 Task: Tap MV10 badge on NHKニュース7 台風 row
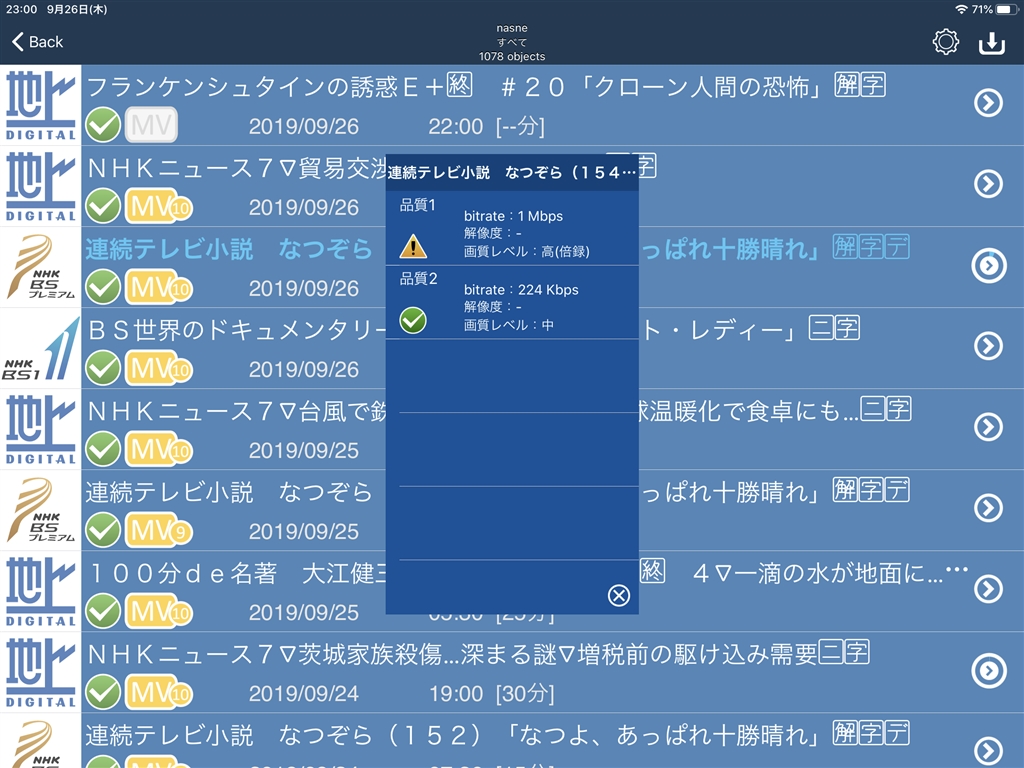click(159, 449)
